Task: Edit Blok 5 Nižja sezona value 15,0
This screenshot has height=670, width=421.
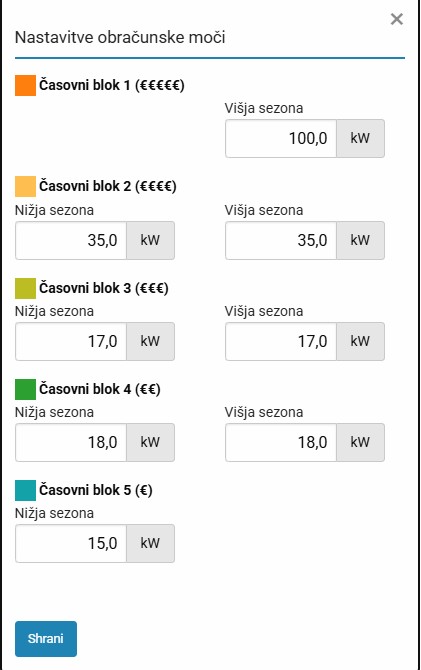Action: pyautogui.click(x=71, y=544)
